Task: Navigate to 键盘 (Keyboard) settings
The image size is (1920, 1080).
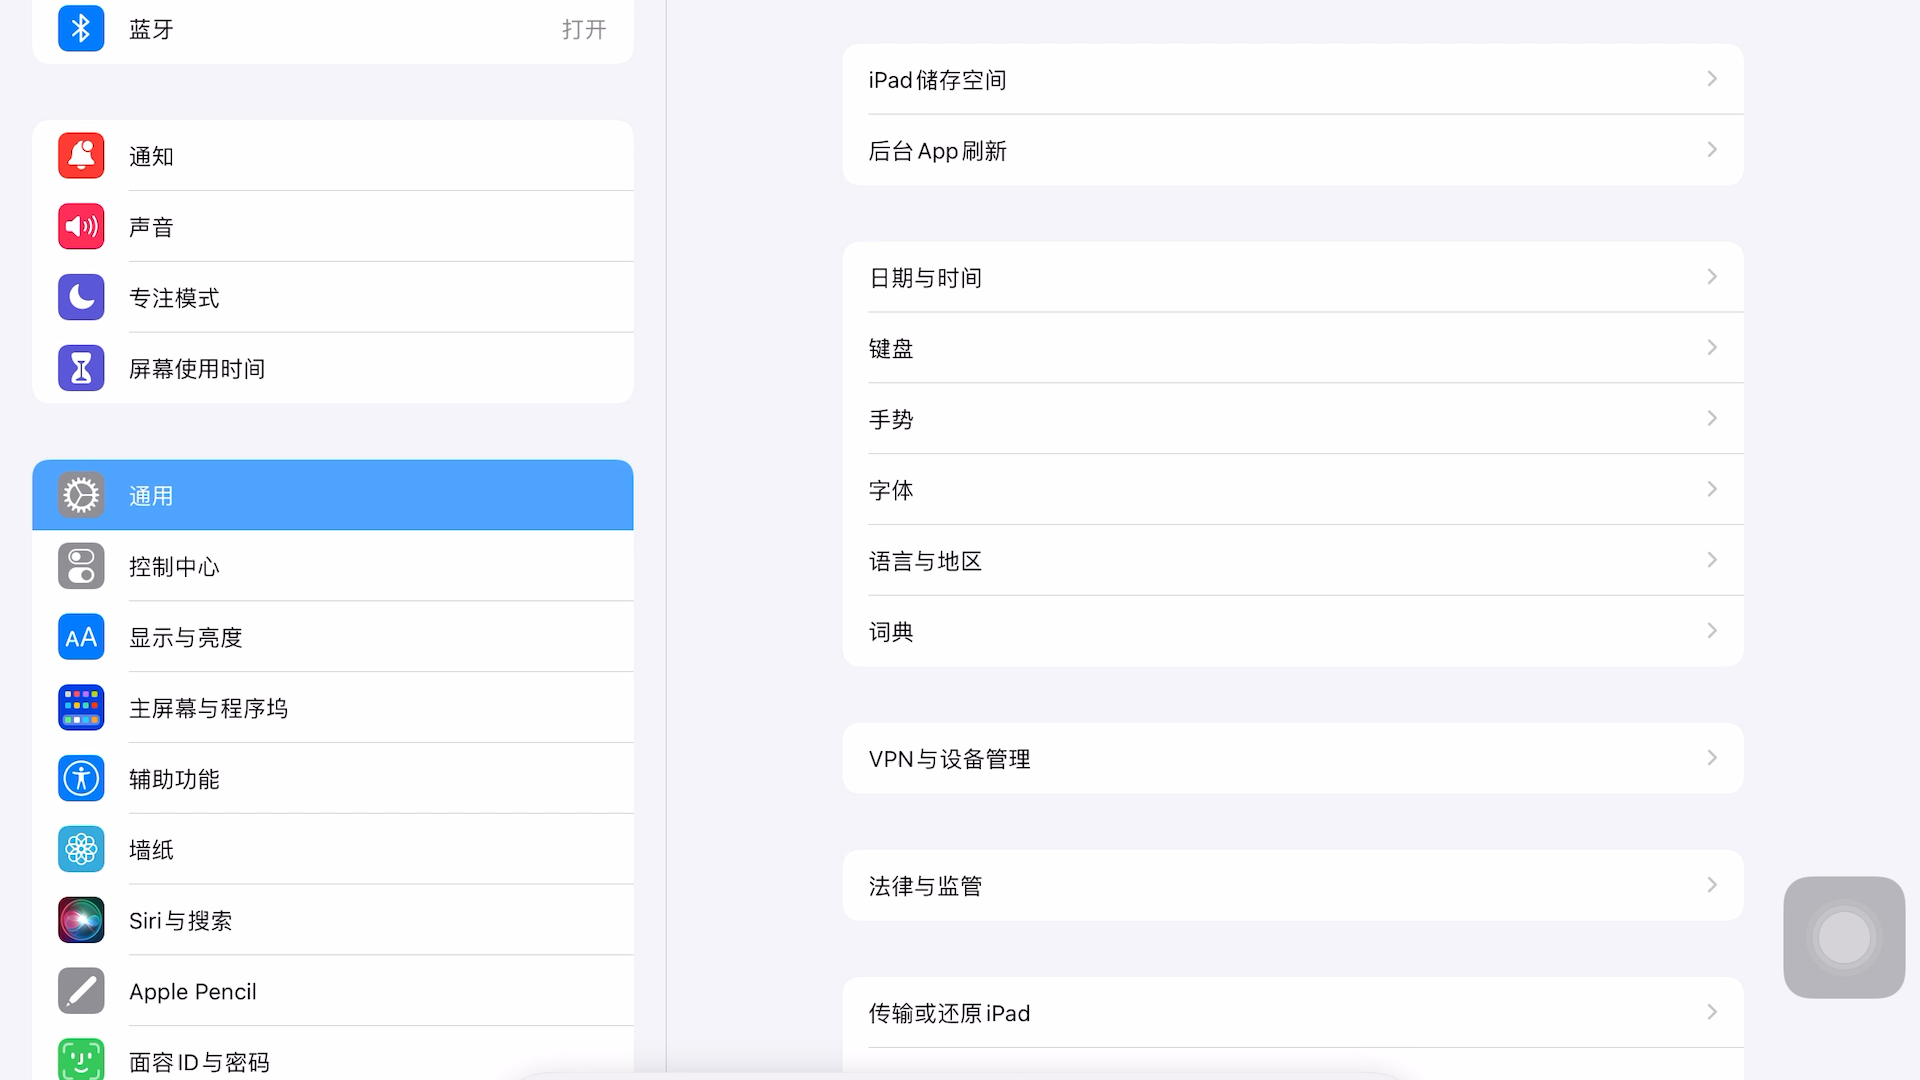Action: tap(1292, 348)
